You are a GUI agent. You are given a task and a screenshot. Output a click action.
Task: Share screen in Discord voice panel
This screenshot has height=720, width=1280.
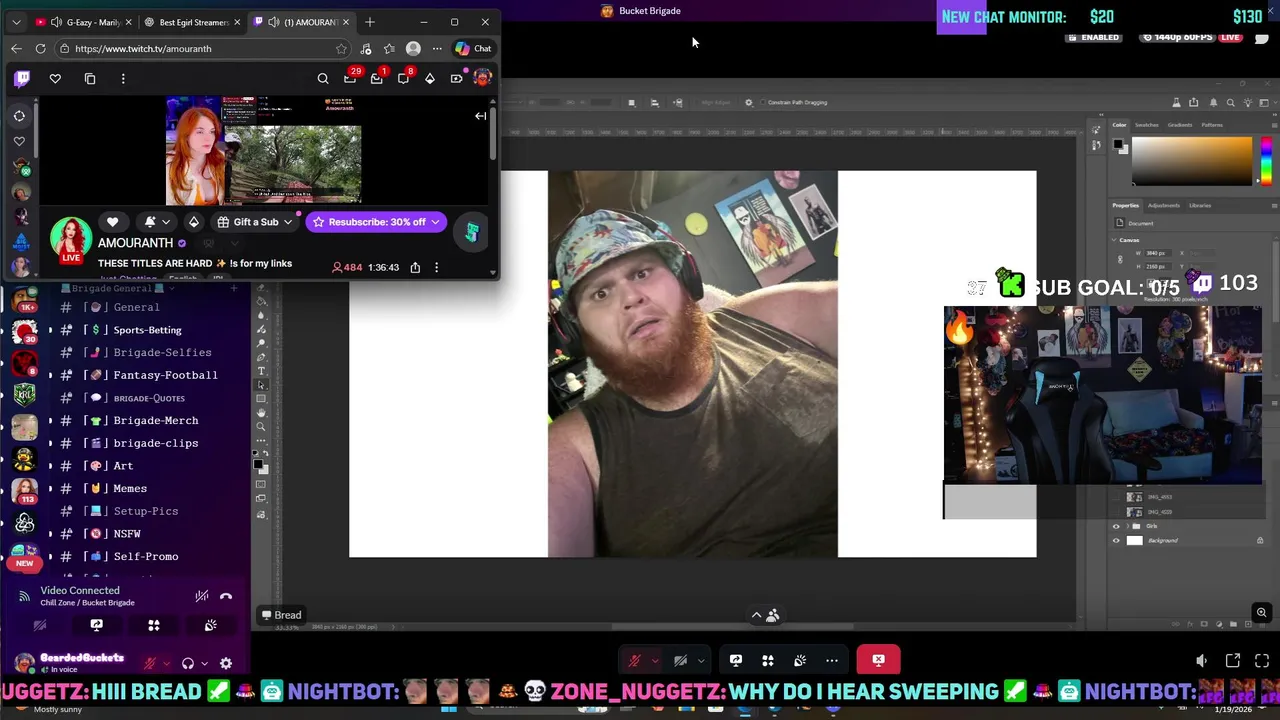[x=97, y=625]
